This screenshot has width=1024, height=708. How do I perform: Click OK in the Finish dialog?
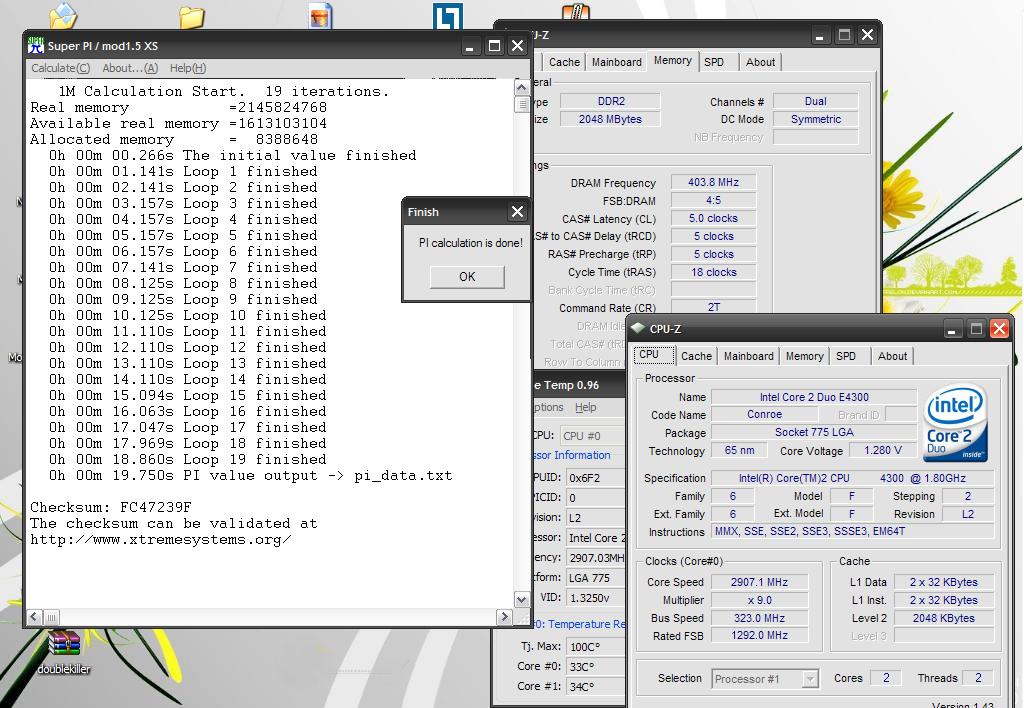[467, 276]
